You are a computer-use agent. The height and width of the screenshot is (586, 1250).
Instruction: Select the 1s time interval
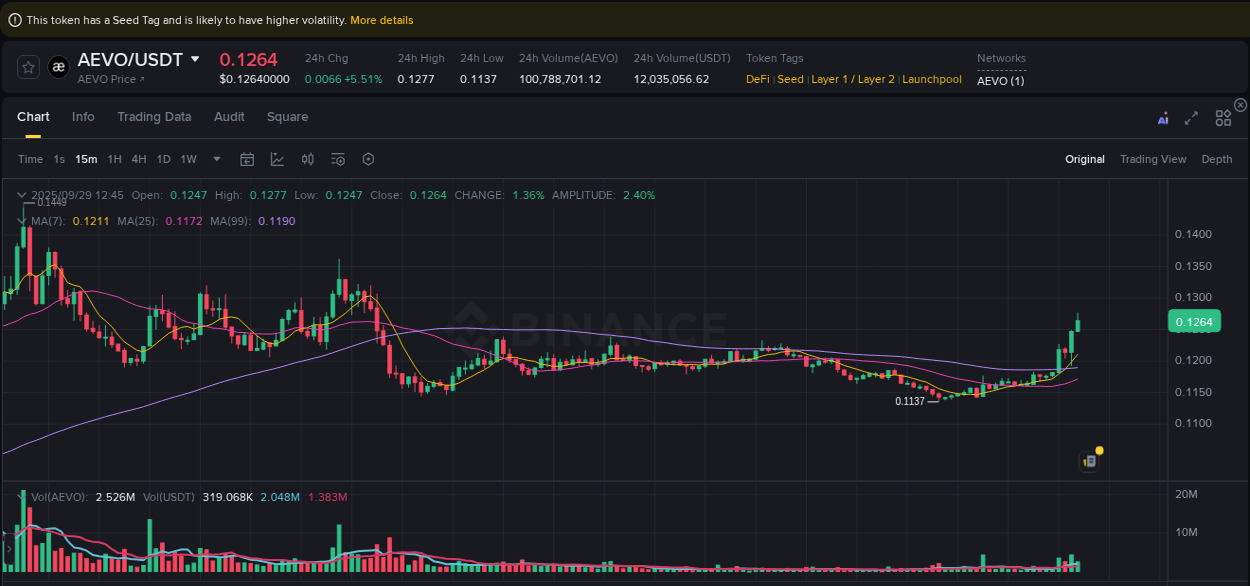tap(58, 159)
